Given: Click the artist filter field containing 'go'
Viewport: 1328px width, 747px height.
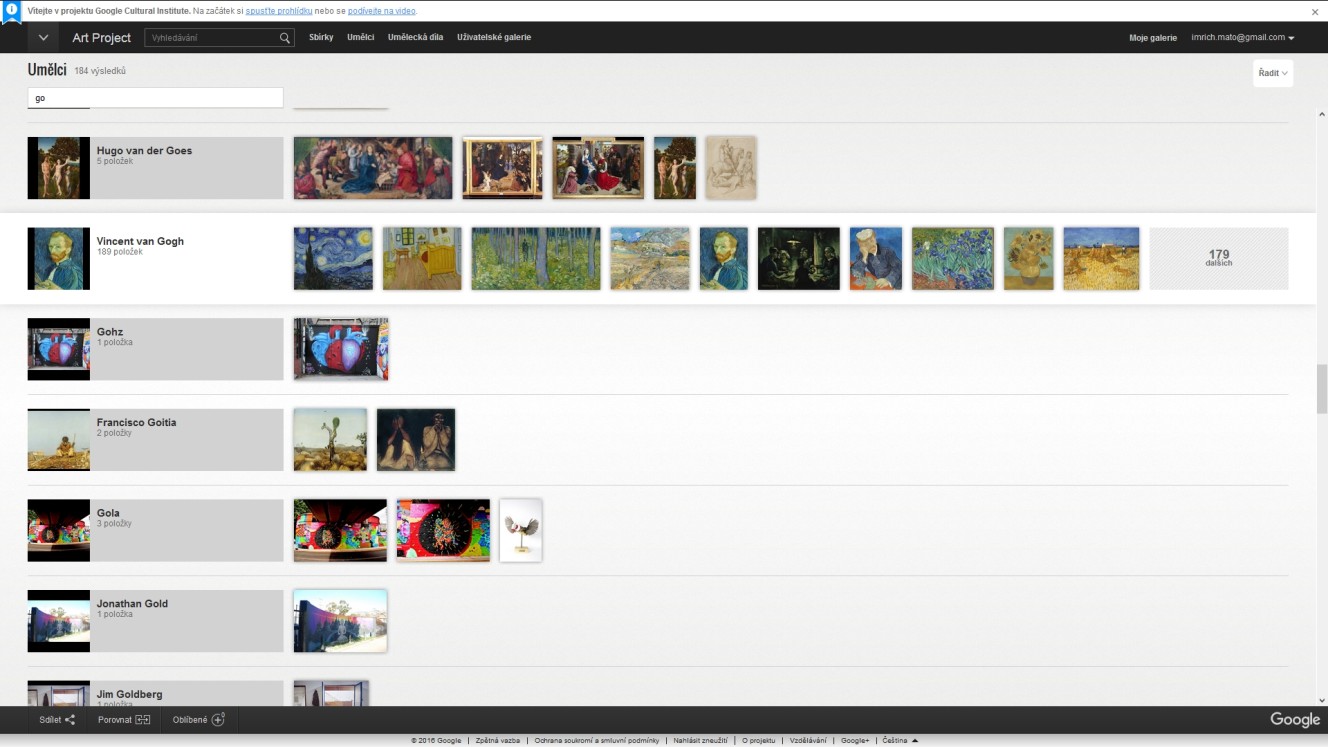Looking at the screenshot, I should coord(155,98).
